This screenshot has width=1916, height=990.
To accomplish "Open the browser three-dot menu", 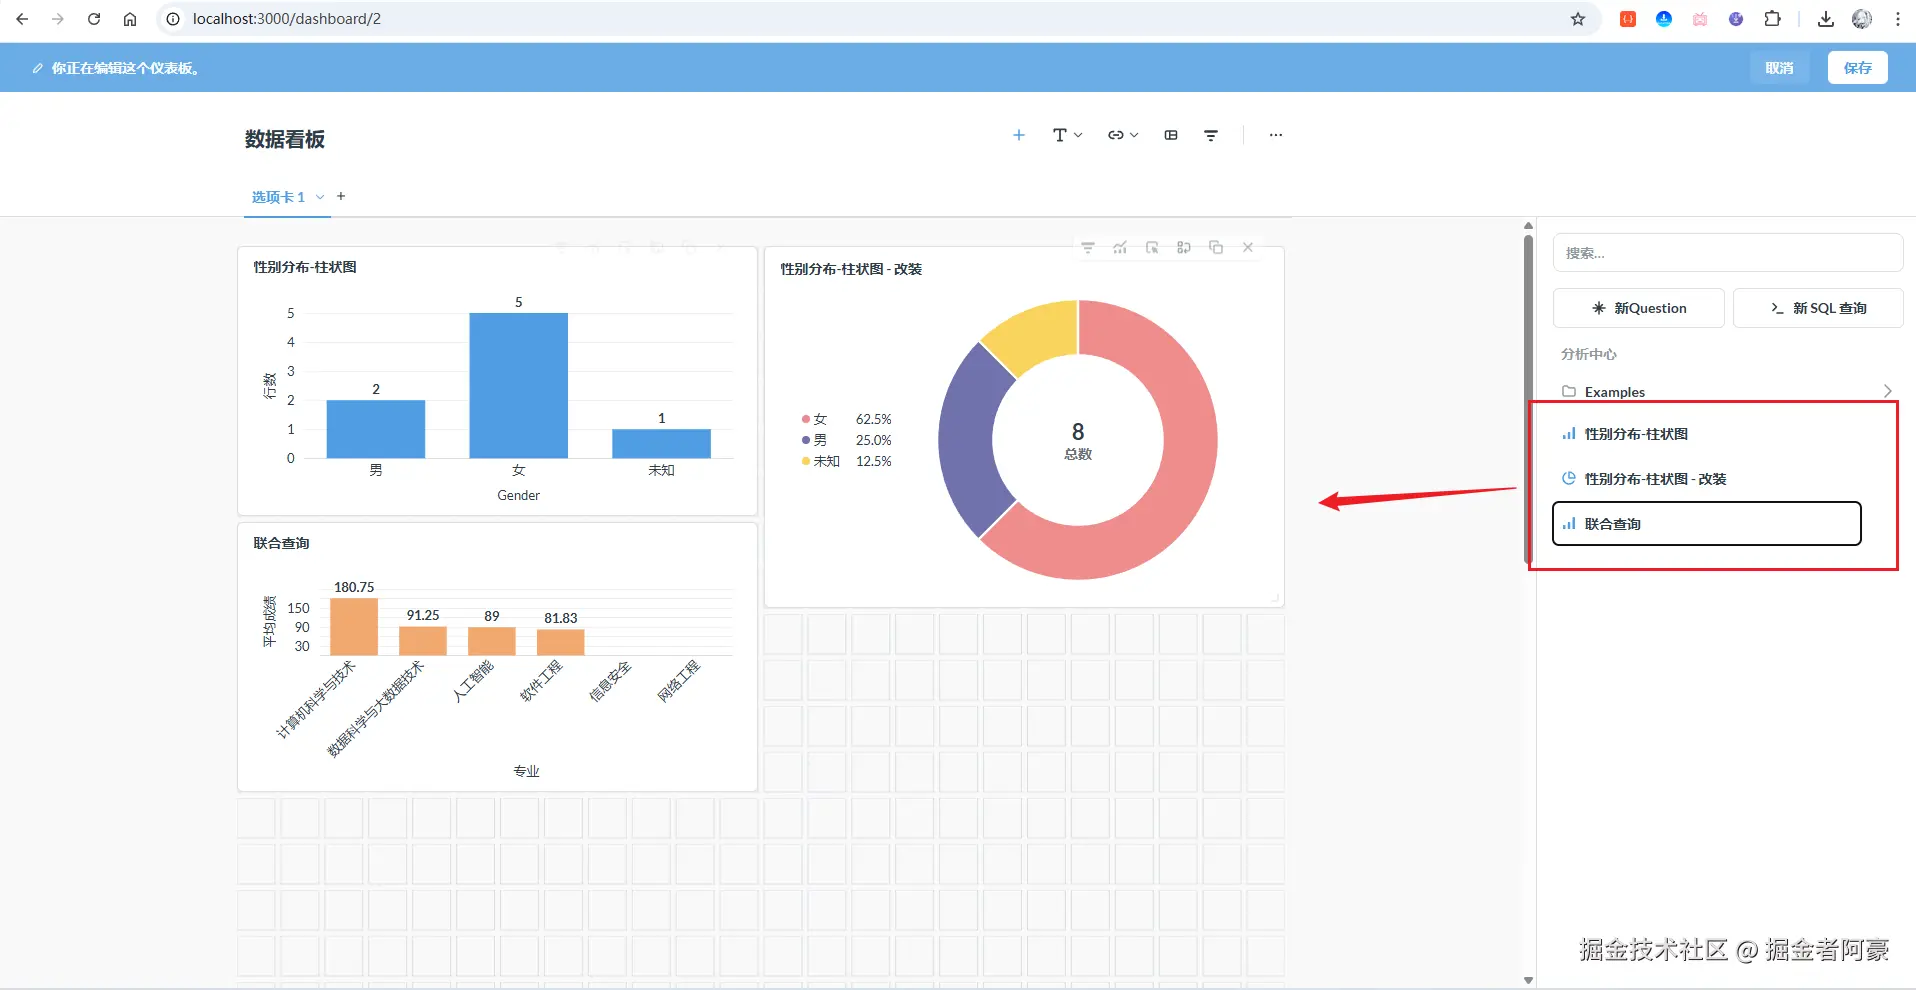I will point(1898,19).
